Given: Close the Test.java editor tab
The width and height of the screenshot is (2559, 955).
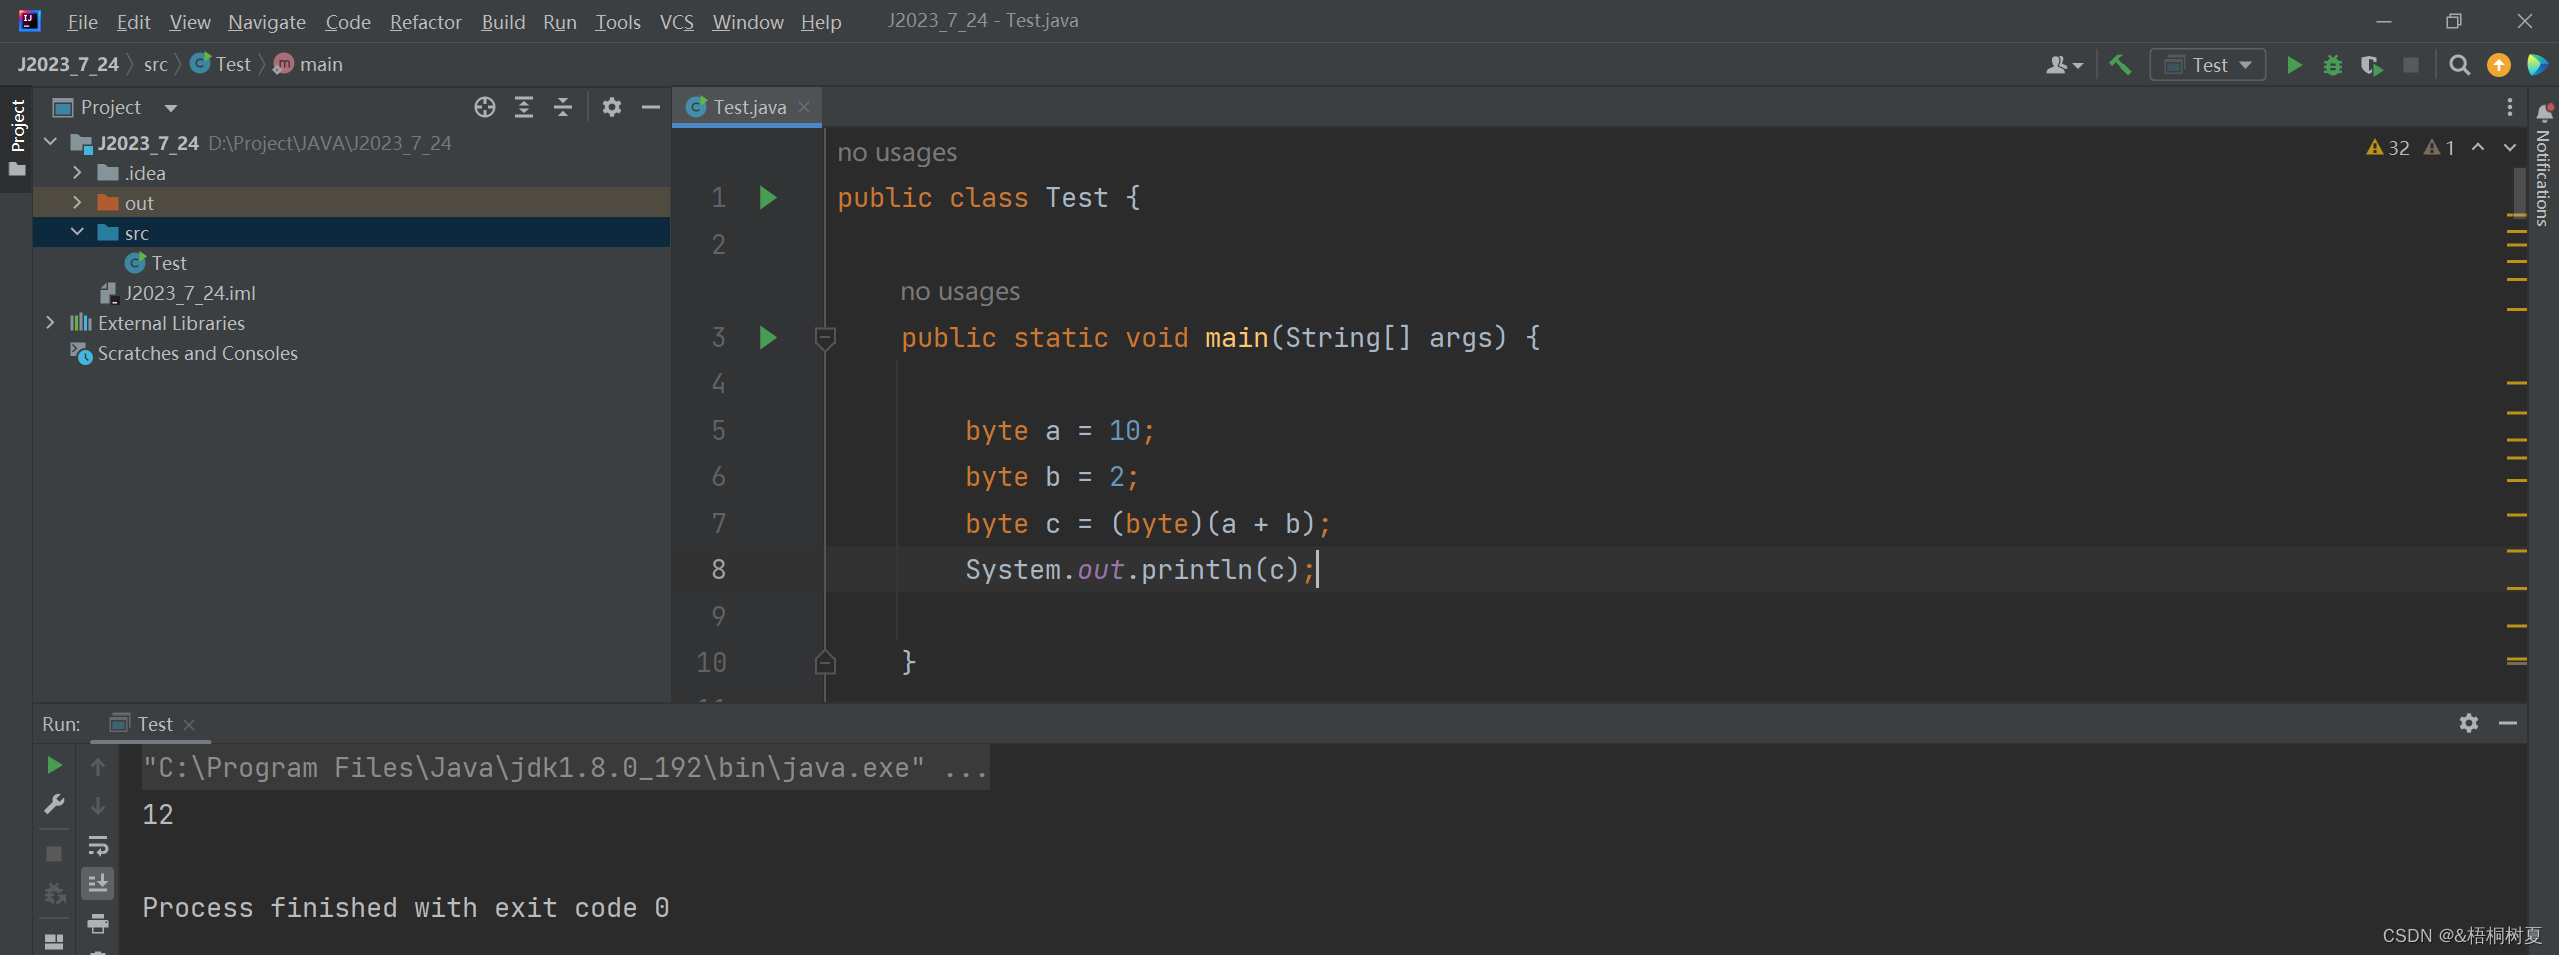Looking at the screenshot, I should tap(804, 107).
